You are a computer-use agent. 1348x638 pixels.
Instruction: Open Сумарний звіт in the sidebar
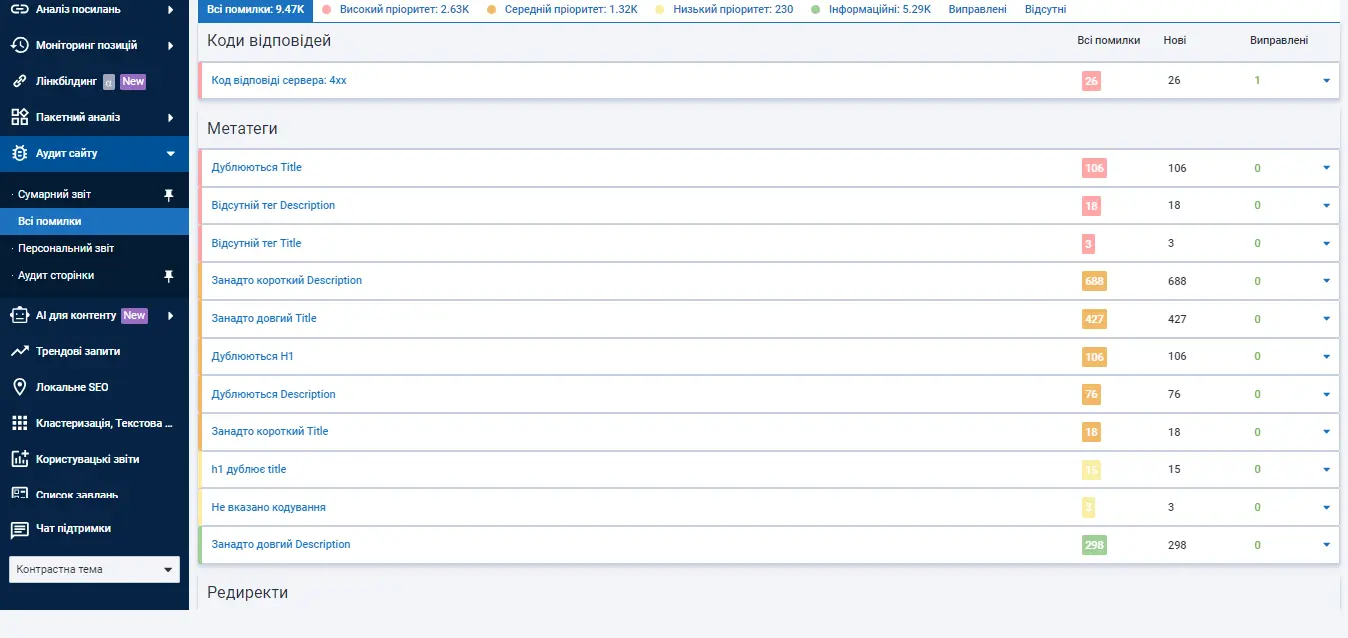point(54,195)
